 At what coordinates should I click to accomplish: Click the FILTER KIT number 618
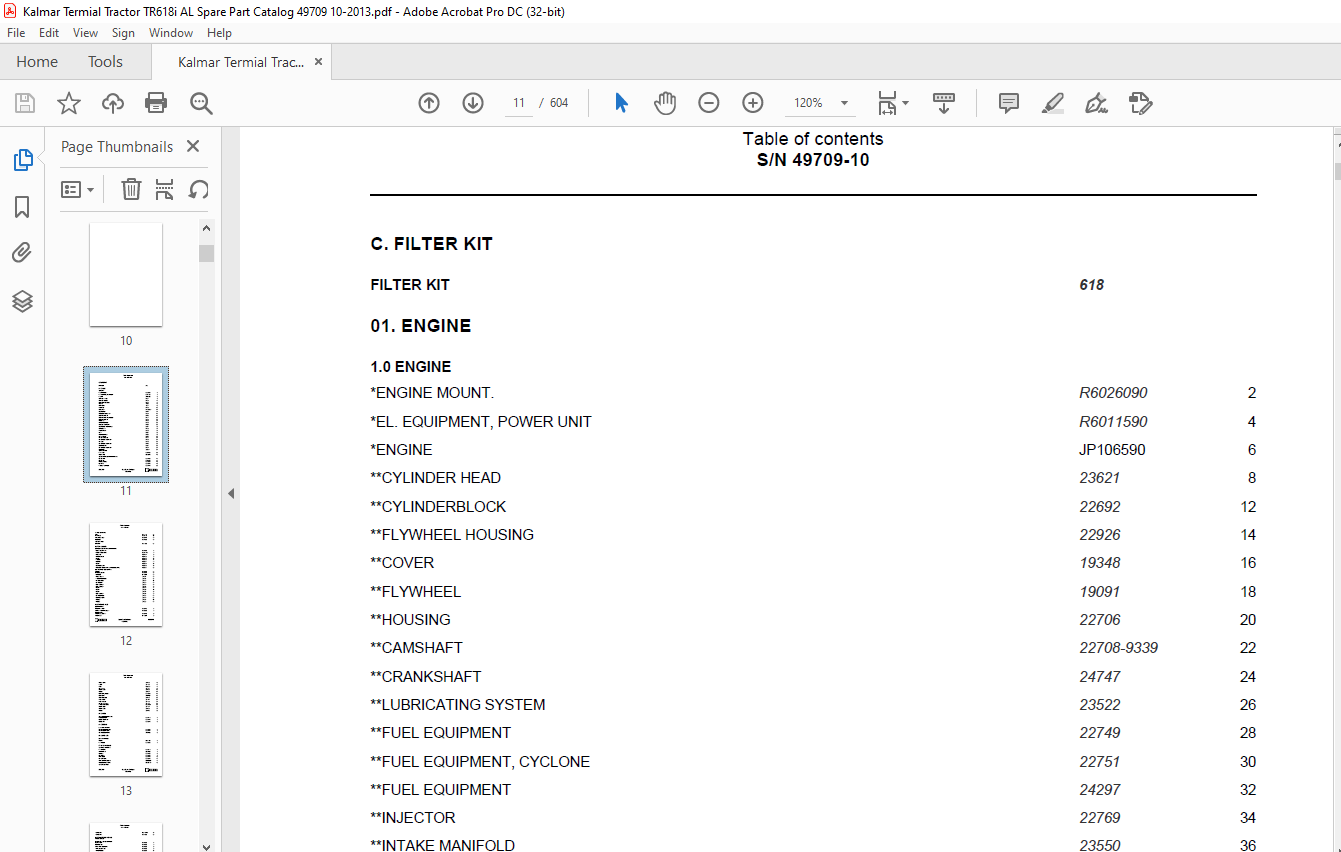[x=1091, y=285]
